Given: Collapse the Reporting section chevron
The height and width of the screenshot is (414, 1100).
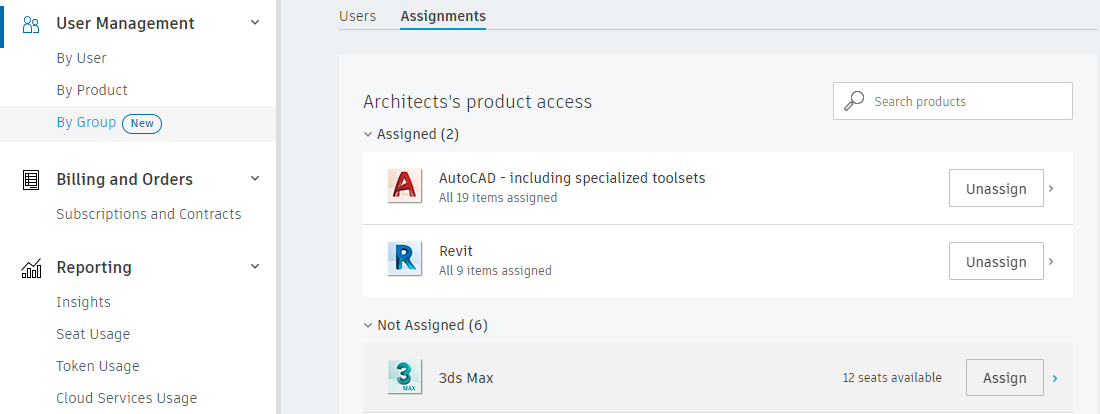Looking at the screenshot, I should [x=255, y=267].
